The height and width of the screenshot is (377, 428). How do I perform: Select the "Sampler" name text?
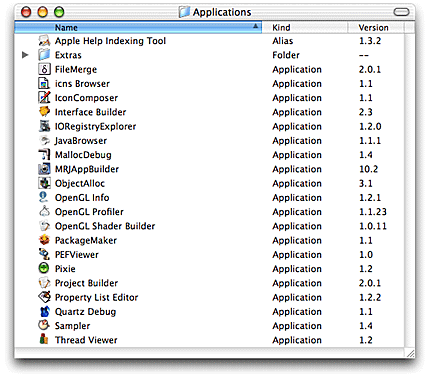coord(72,326)
